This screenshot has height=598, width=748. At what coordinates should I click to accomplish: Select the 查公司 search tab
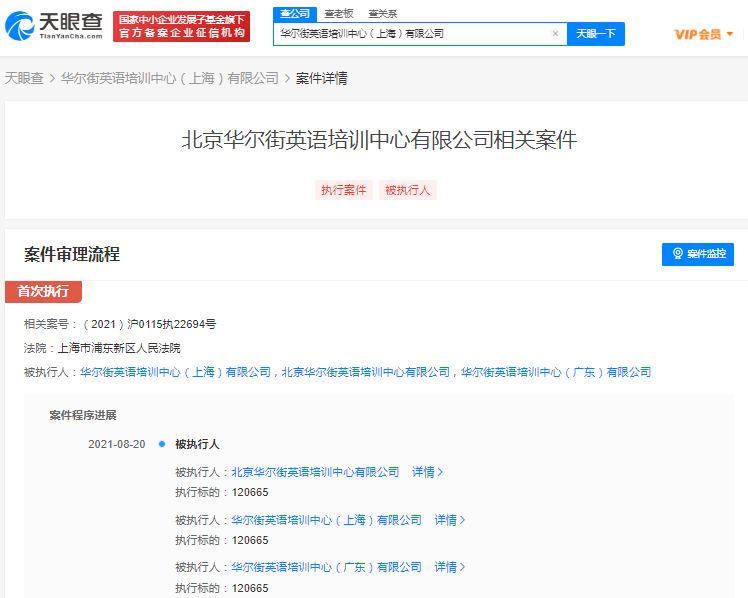pos(295,14)
